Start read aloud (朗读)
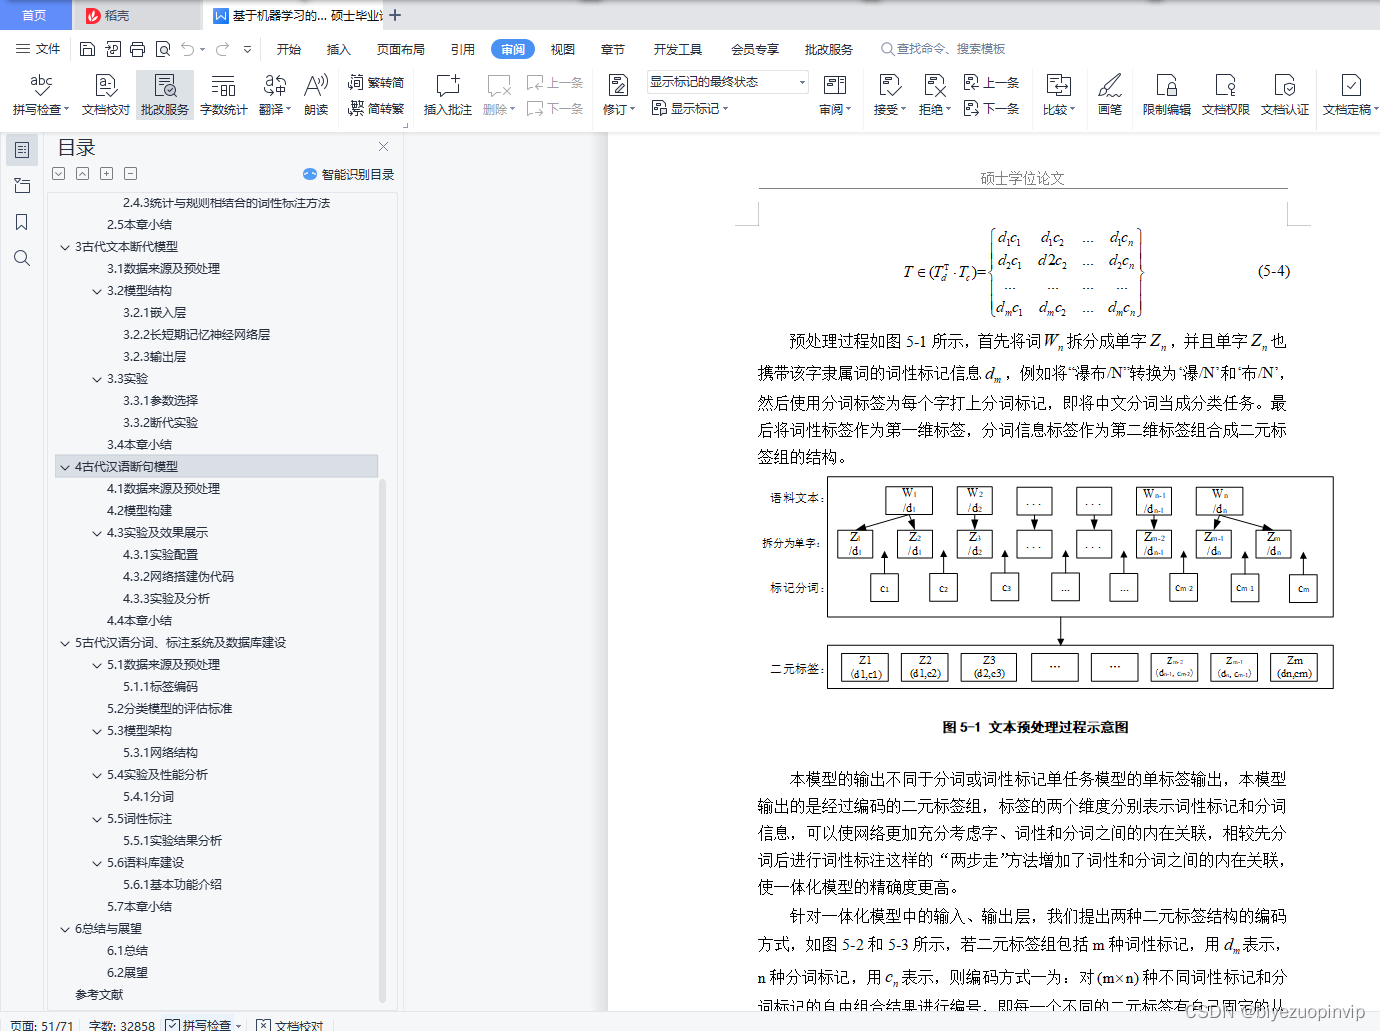This screenshot has height=1031, width=1380. (316, 95)
